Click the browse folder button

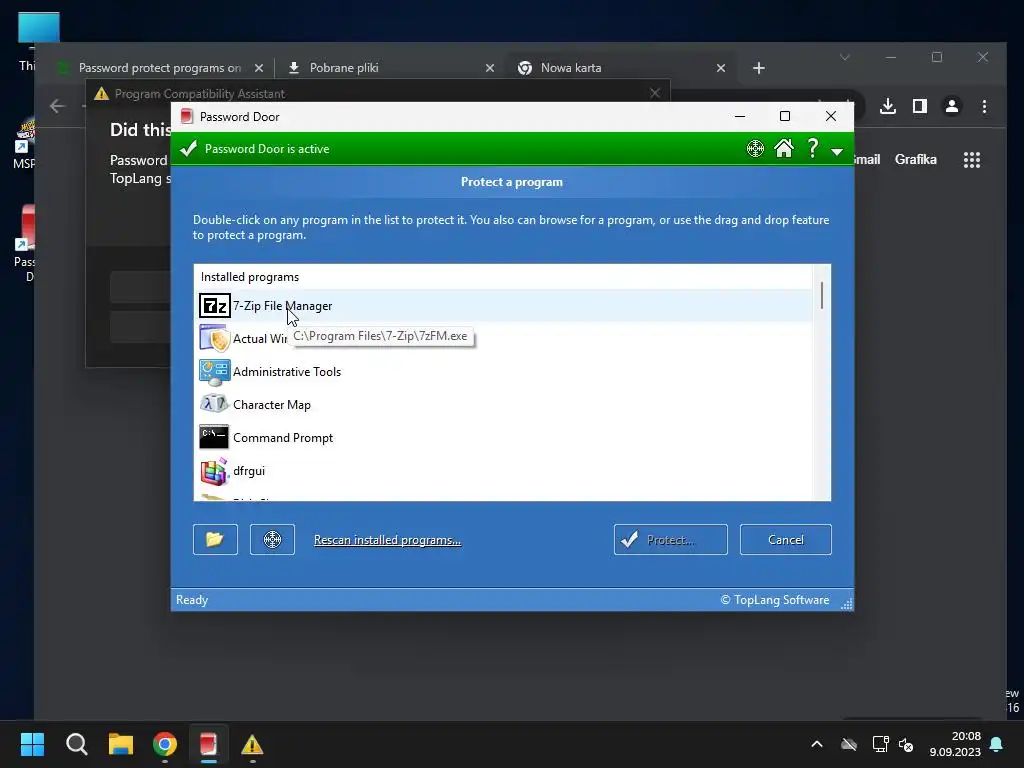coord(216,539)
